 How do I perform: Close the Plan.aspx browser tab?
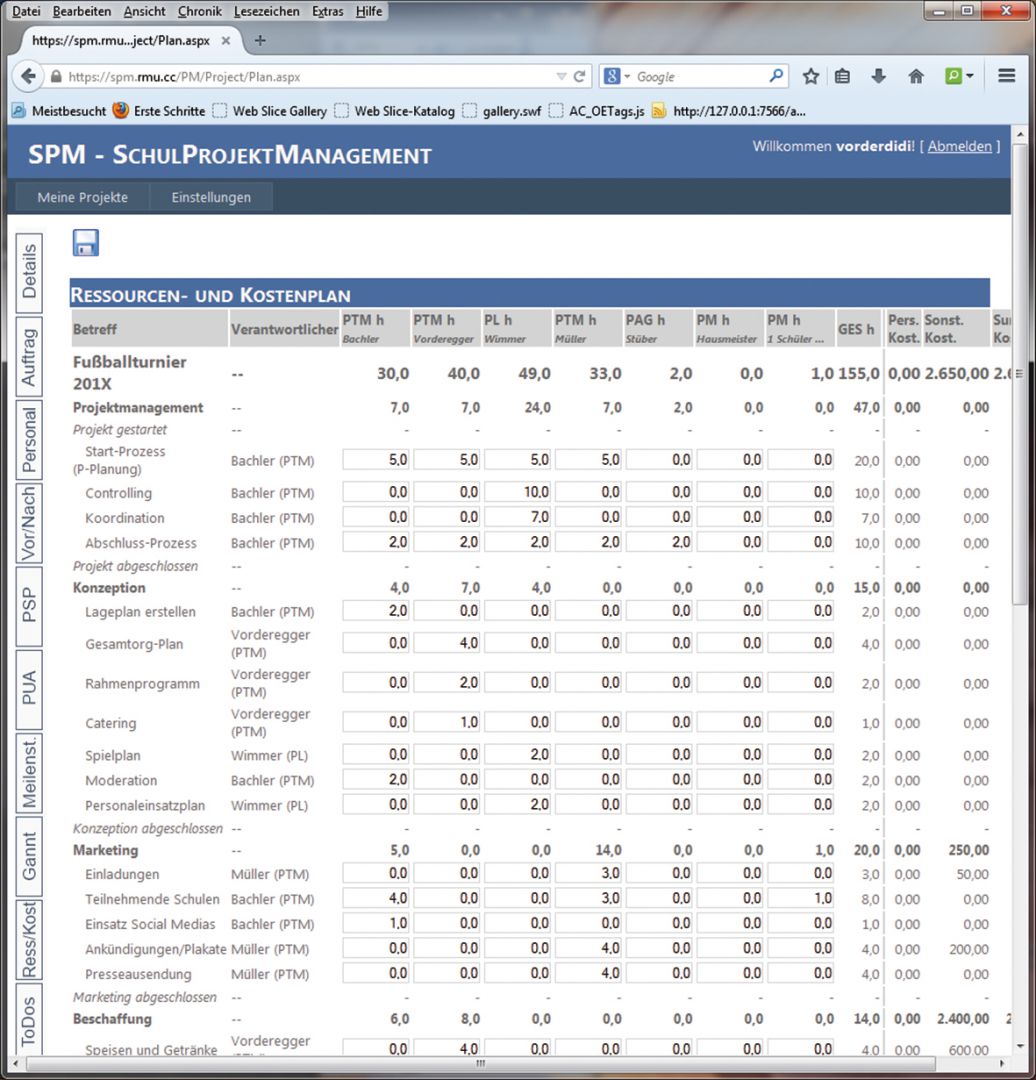tap(225, 41)
